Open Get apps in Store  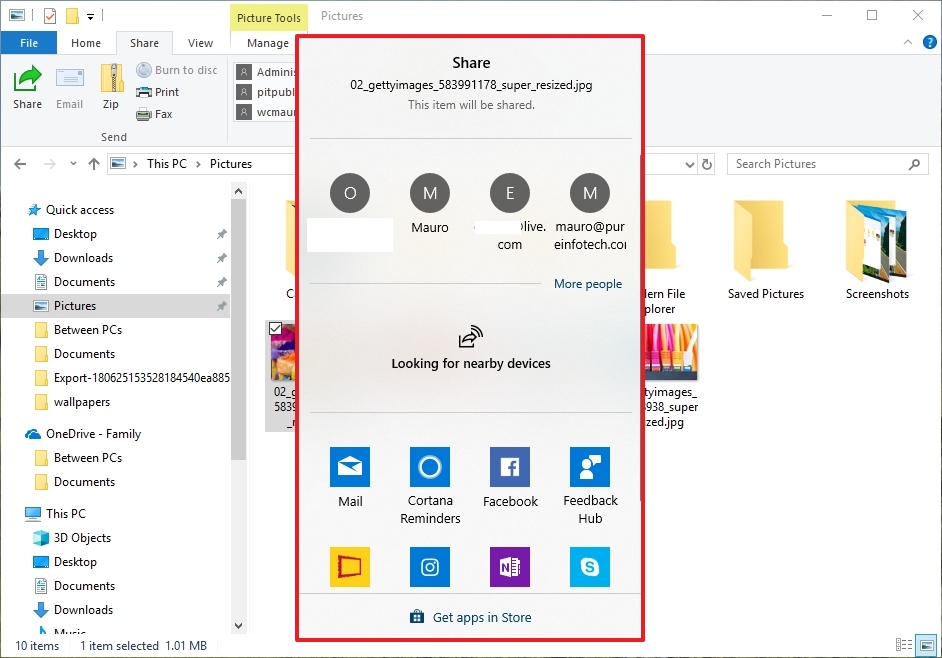pos(481,617)
